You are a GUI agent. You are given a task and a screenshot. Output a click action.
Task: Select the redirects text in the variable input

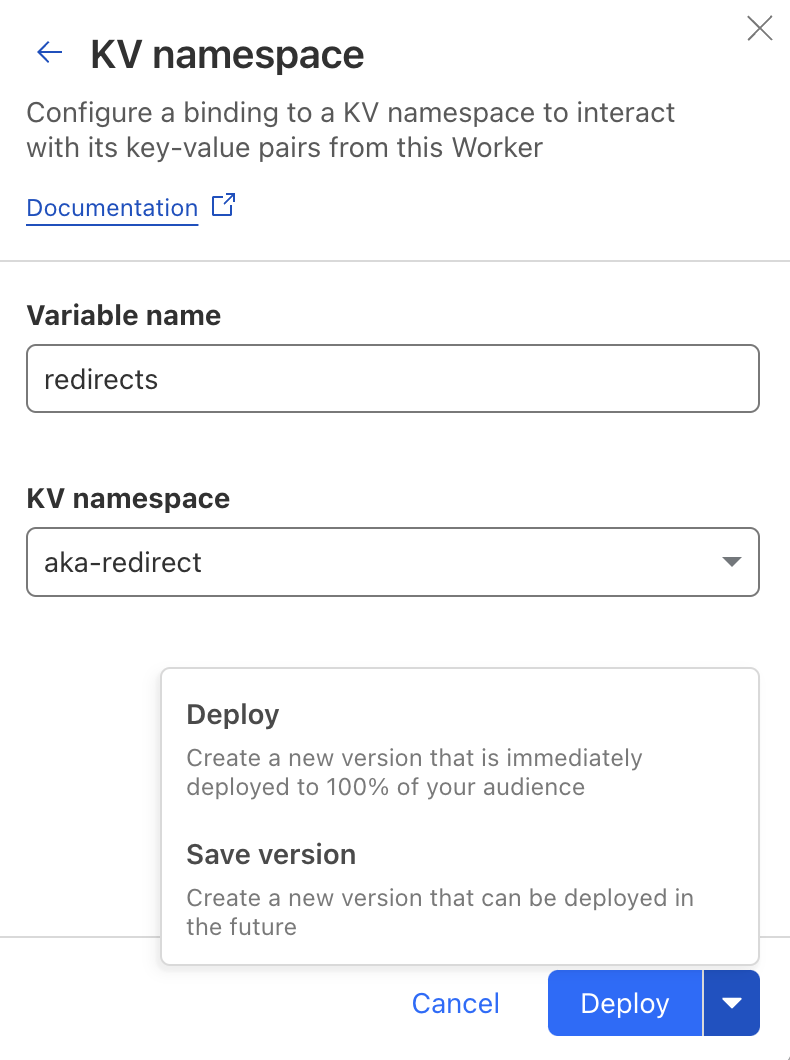(101, 378)
